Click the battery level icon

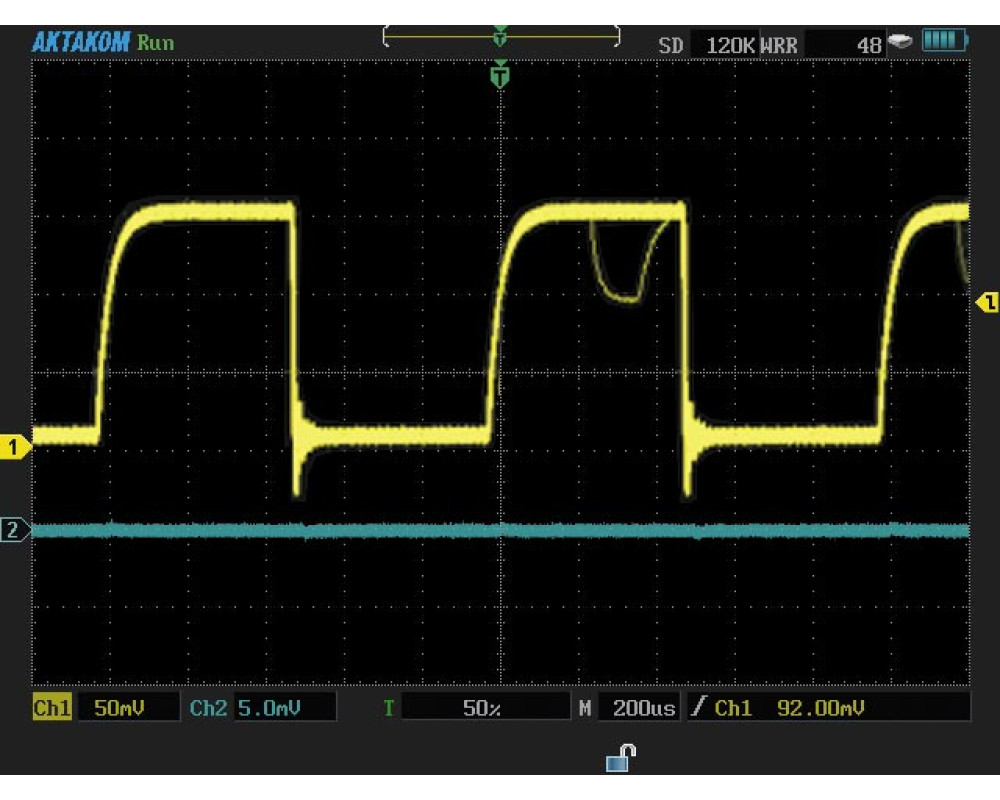point(944,41)
